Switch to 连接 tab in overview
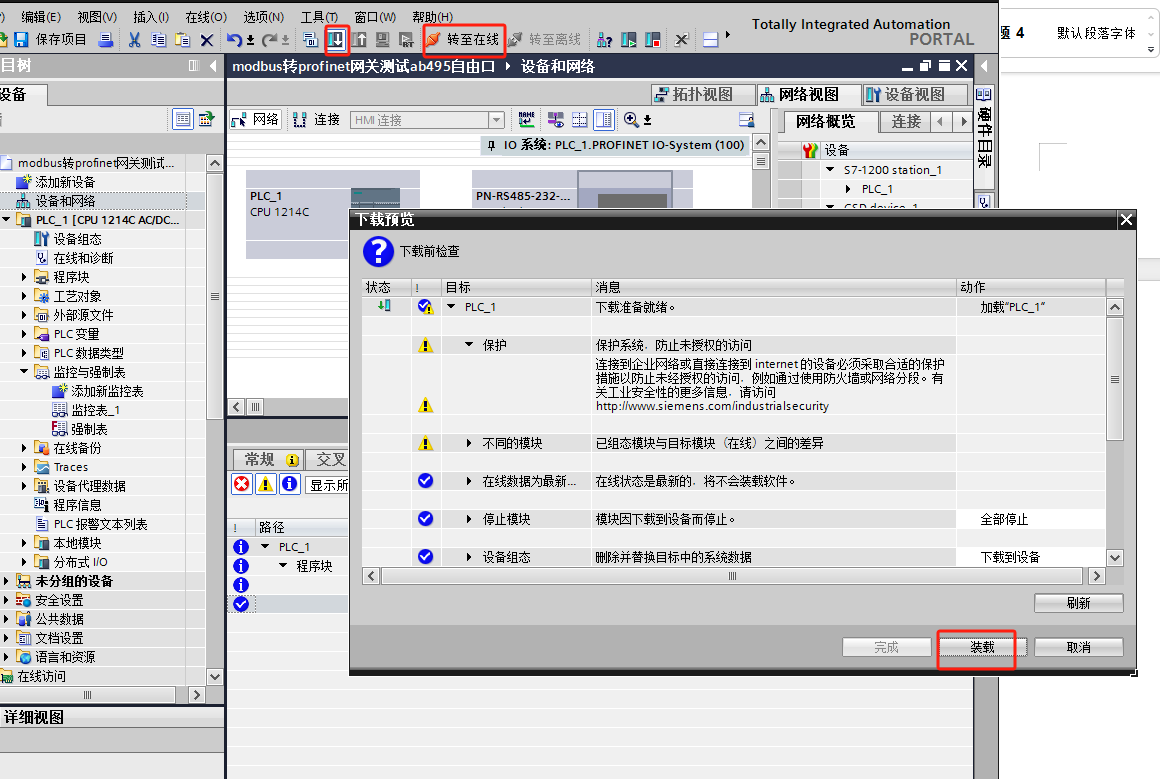1160x779 pixels. coord(906,121)
